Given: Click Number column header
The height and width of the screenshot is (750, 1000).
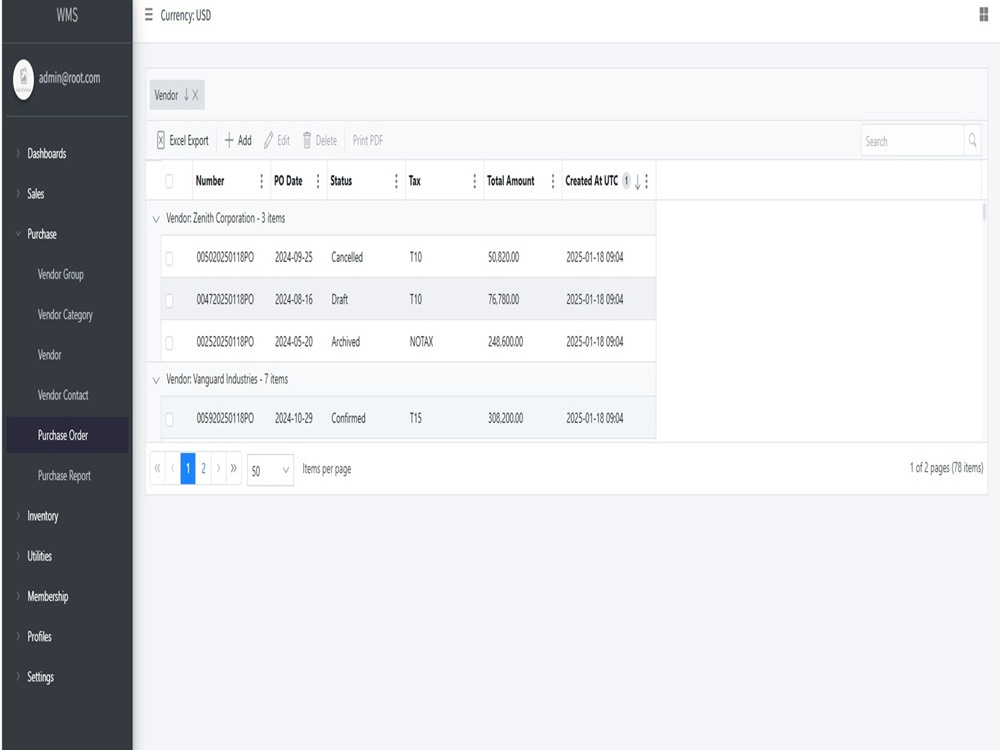Looking at the screenshot, I should tap(210, 181).
